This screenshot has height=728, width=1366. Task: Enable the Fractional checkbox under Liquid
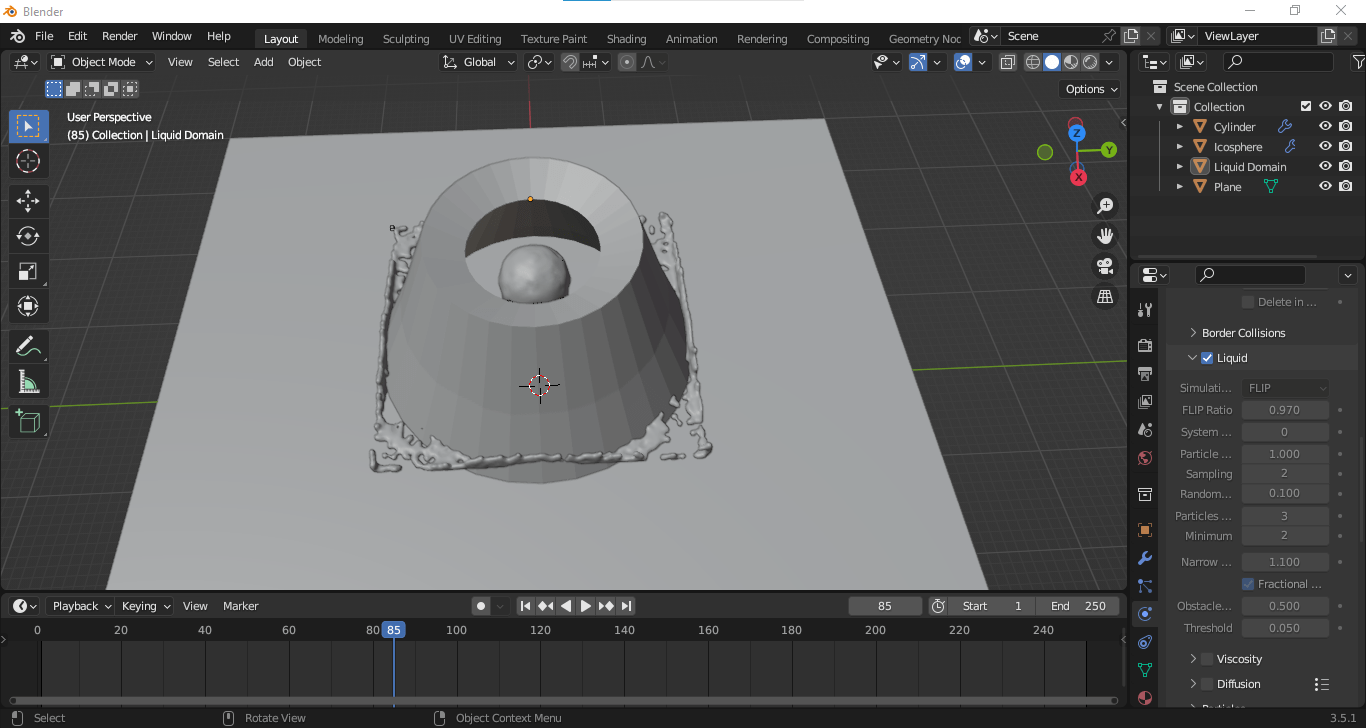pos(1248,583)
